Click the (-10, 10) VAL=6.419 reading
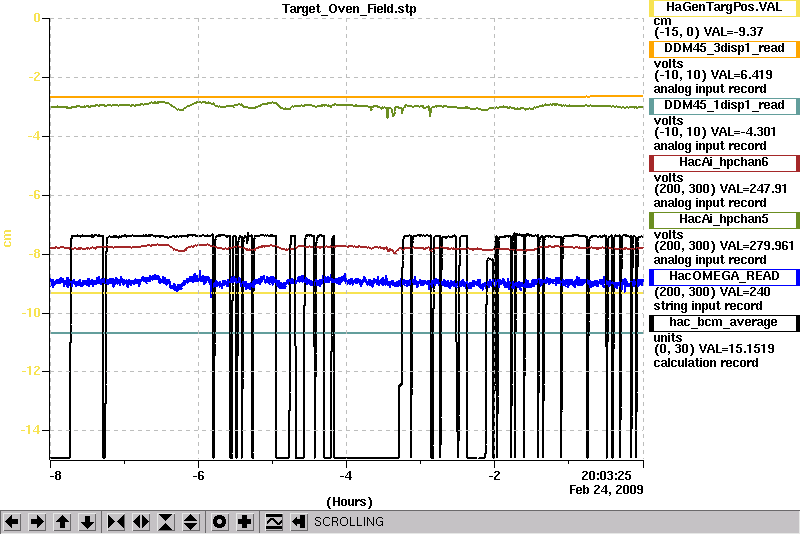This screenshot has height=534, width=800. click(713, 75)
